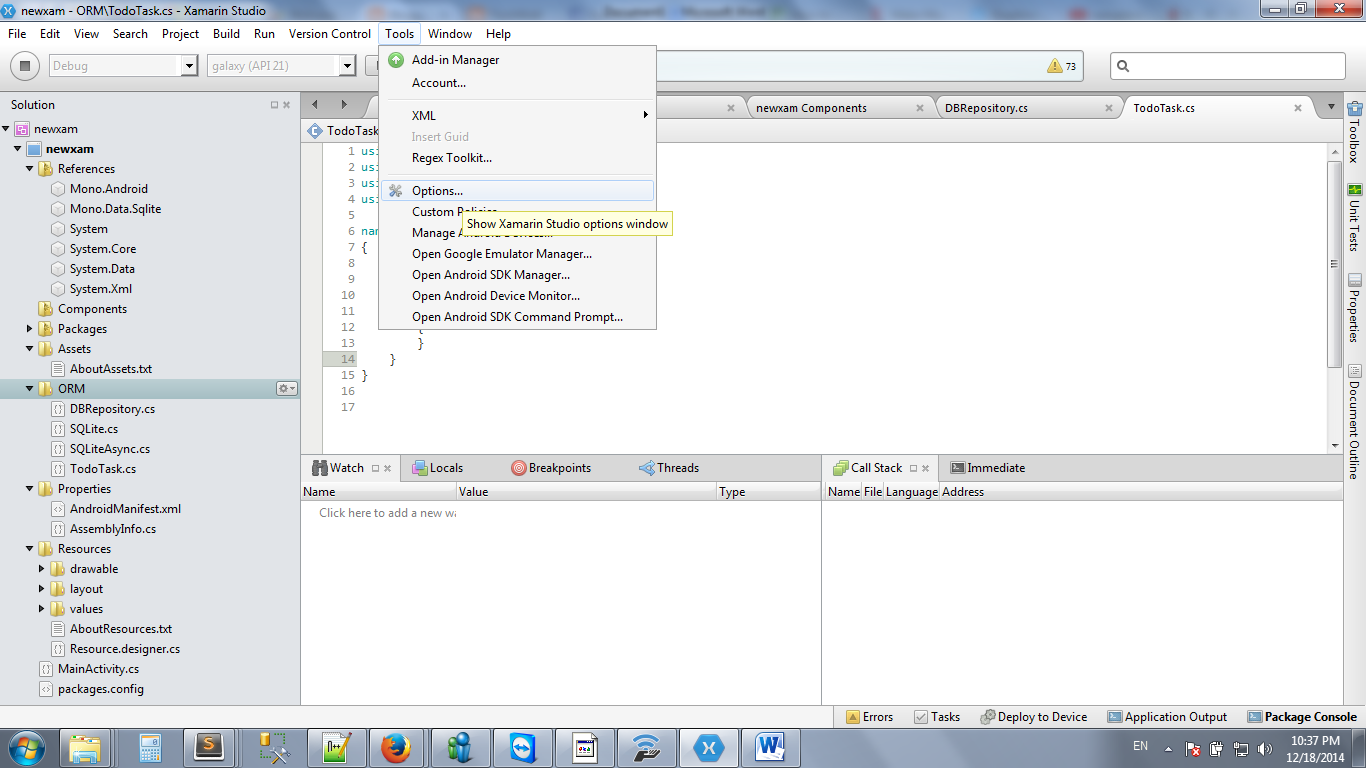The width and height of the screenshot is (1366, 768).
Task: Open the warnings indicator showing 73
Action: [1062, 66]
